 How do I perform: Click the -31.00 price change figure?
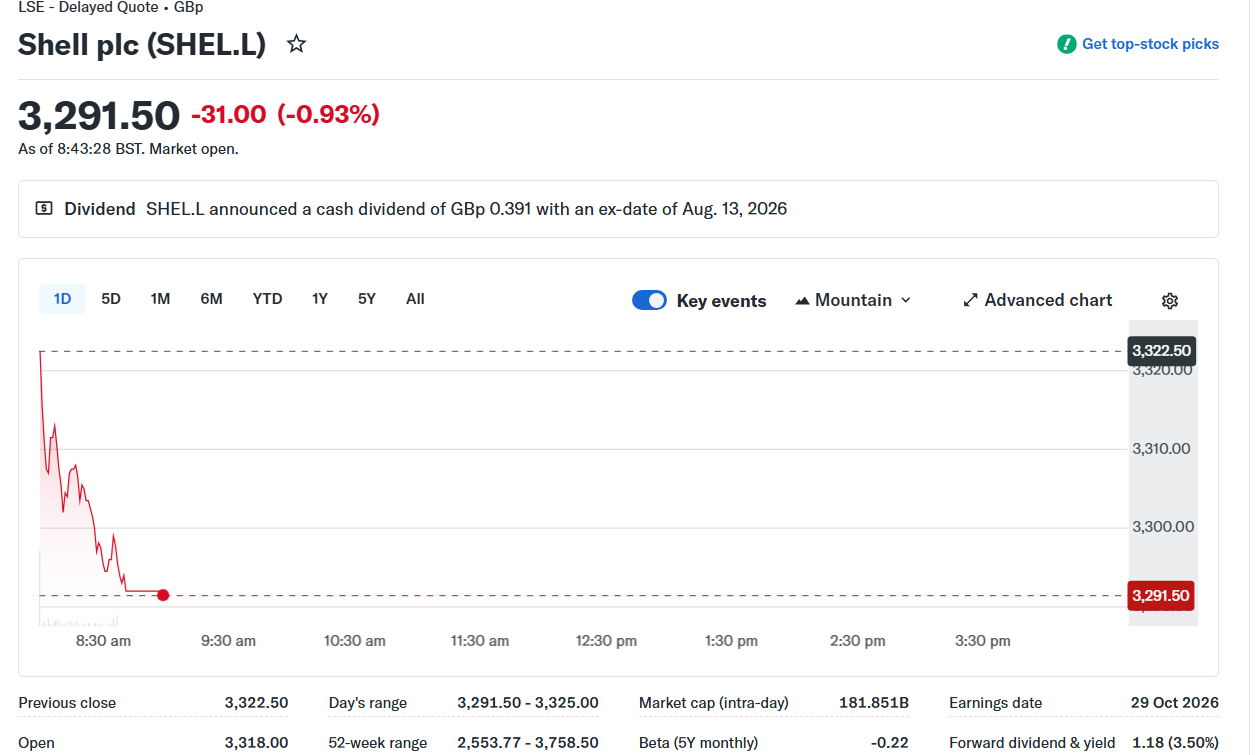pyautogui.click(x=228, y=115)
